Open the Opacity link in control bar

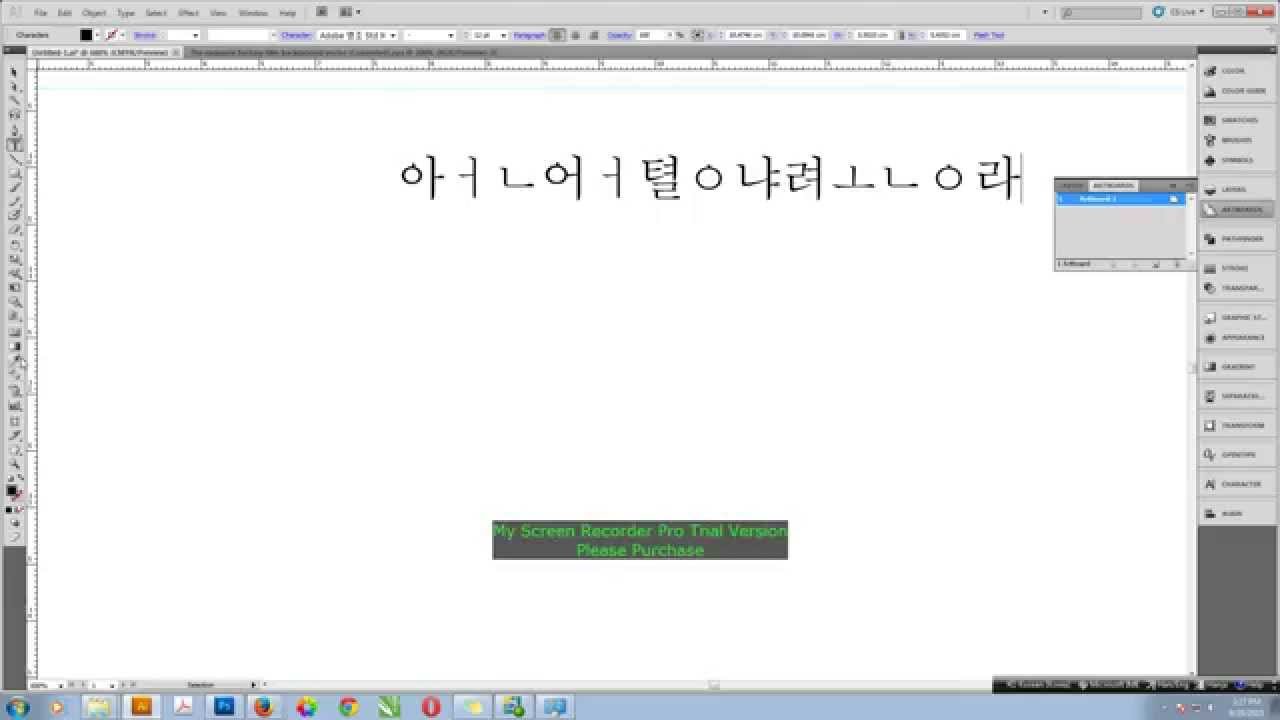620,35
